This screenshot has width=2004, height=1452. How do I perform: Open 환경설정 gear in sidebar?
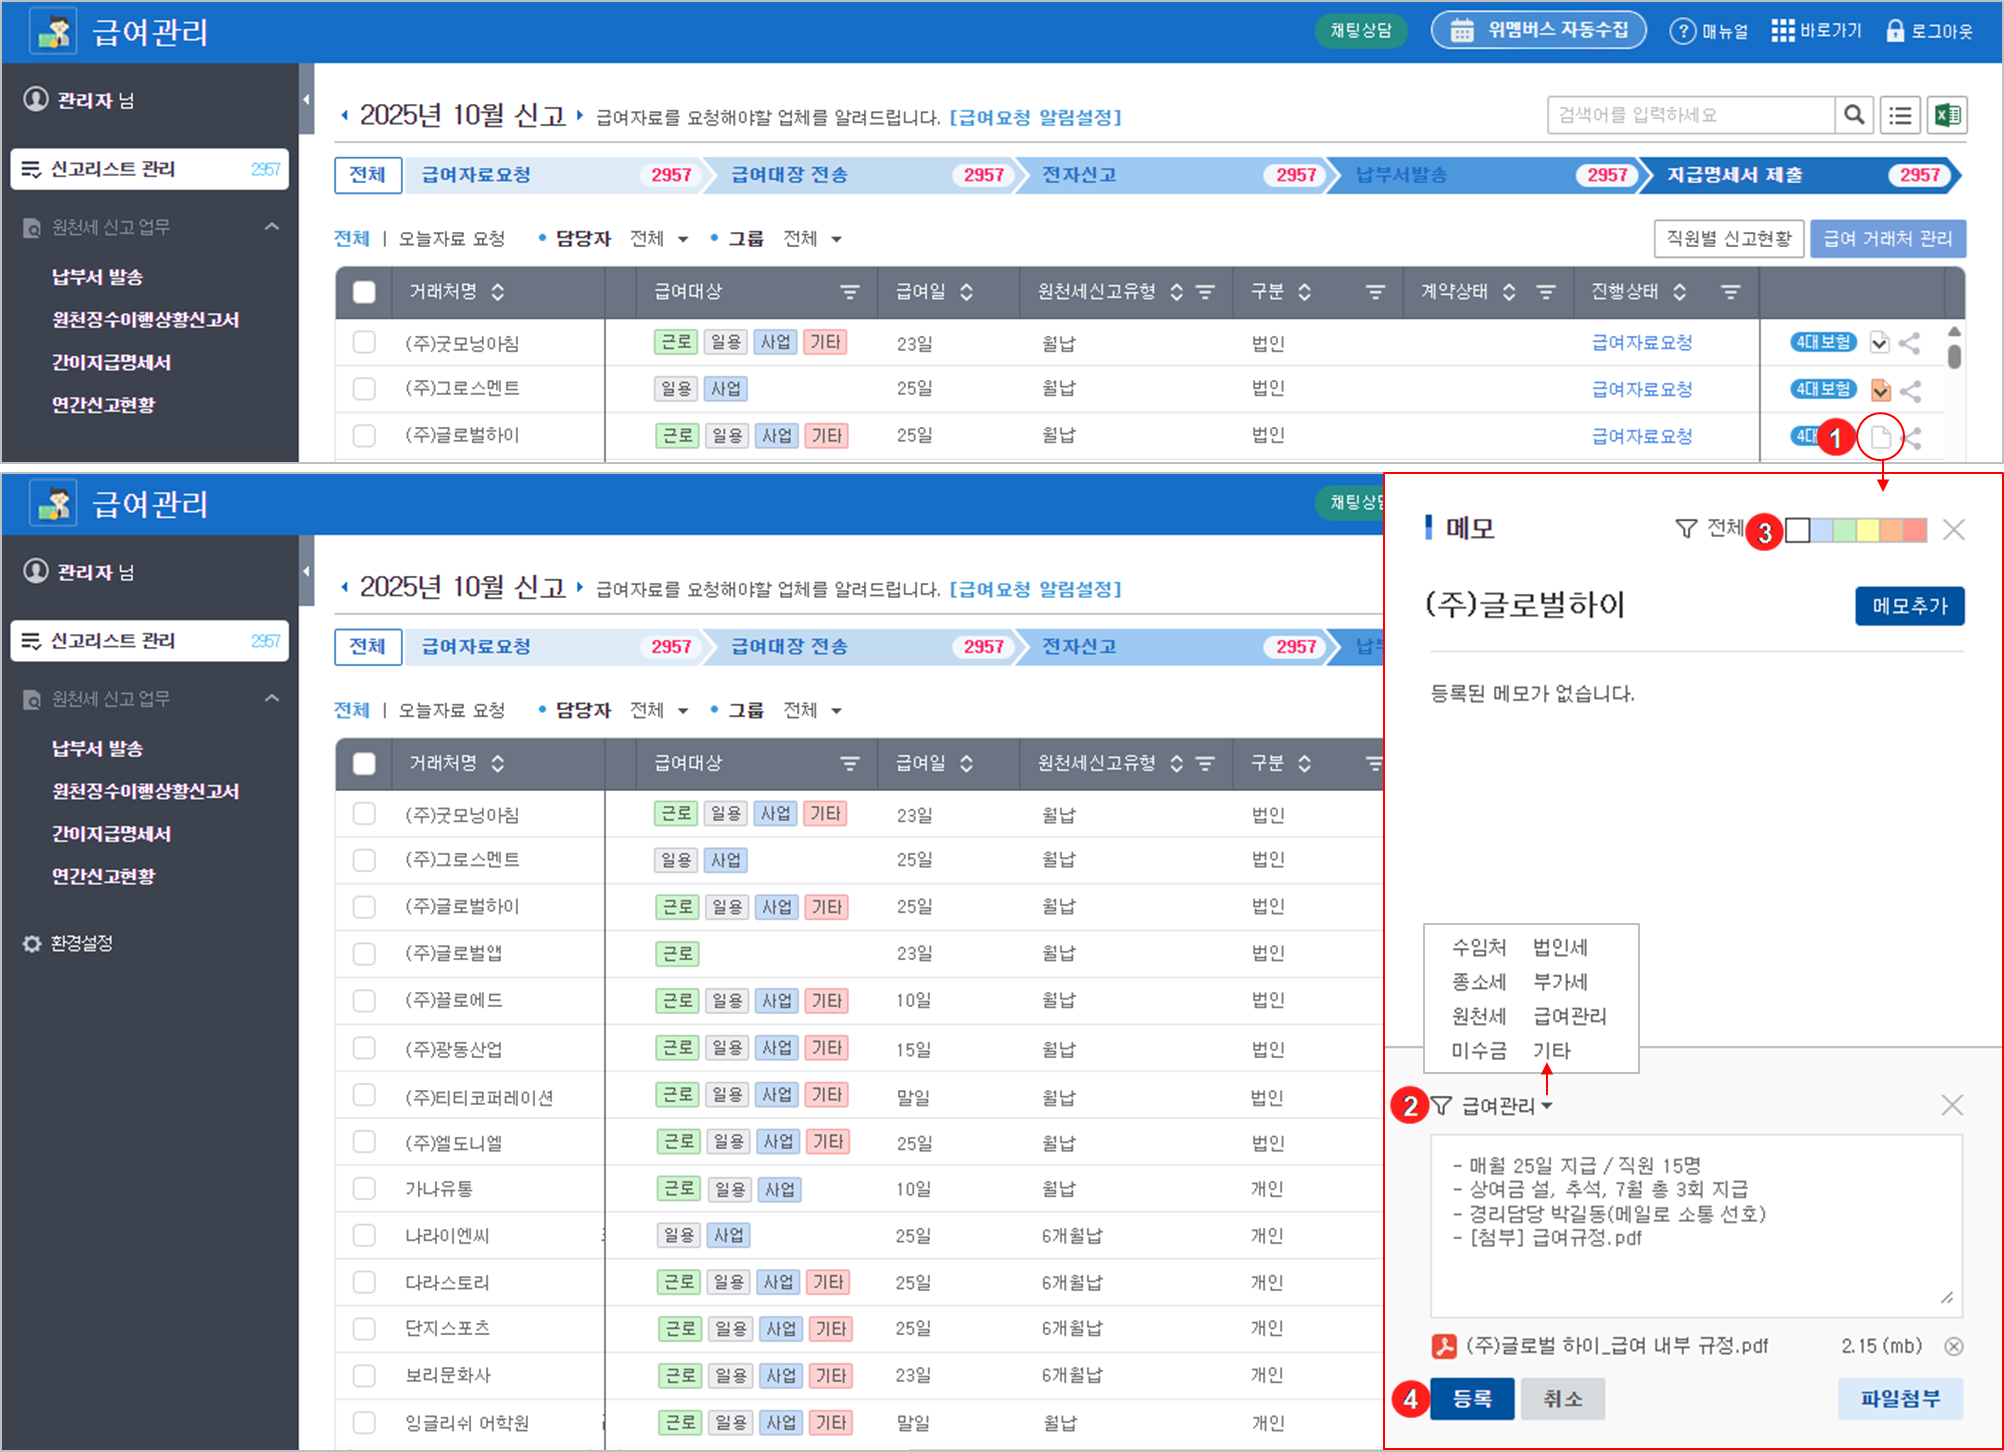[32, 943]
